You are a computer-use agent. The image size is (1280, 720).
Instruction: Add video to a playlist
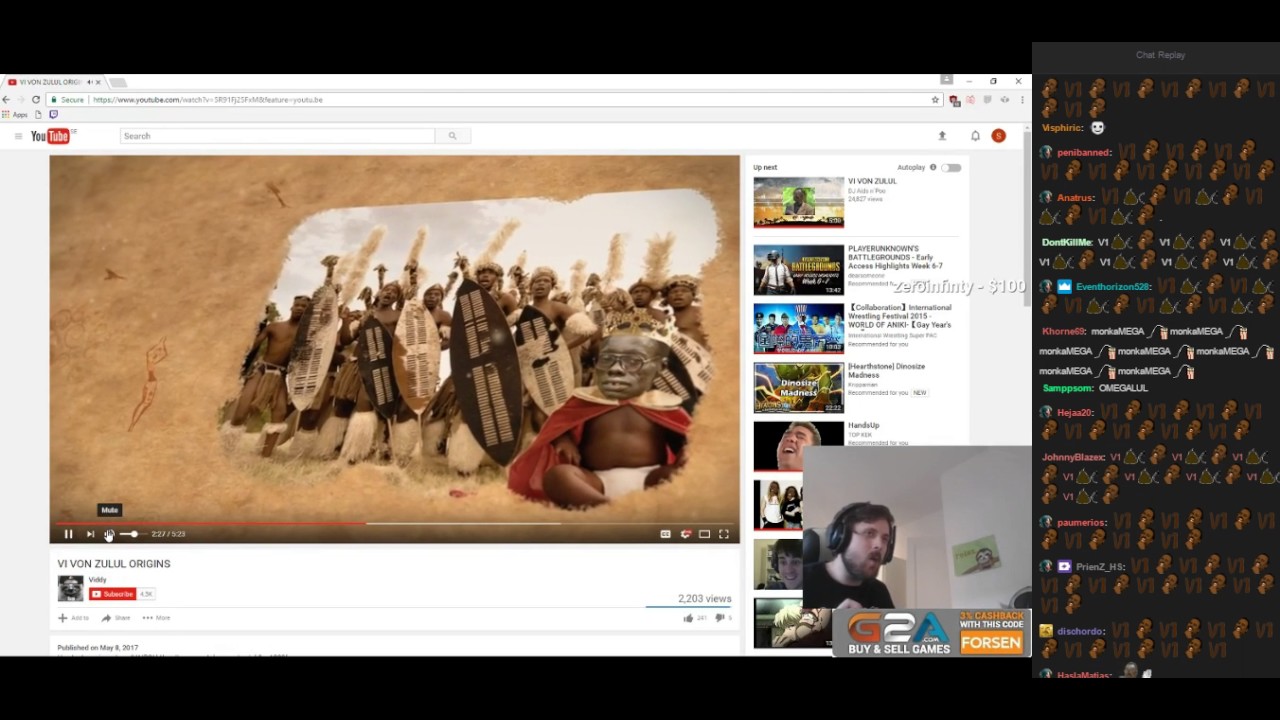[74, 618]
